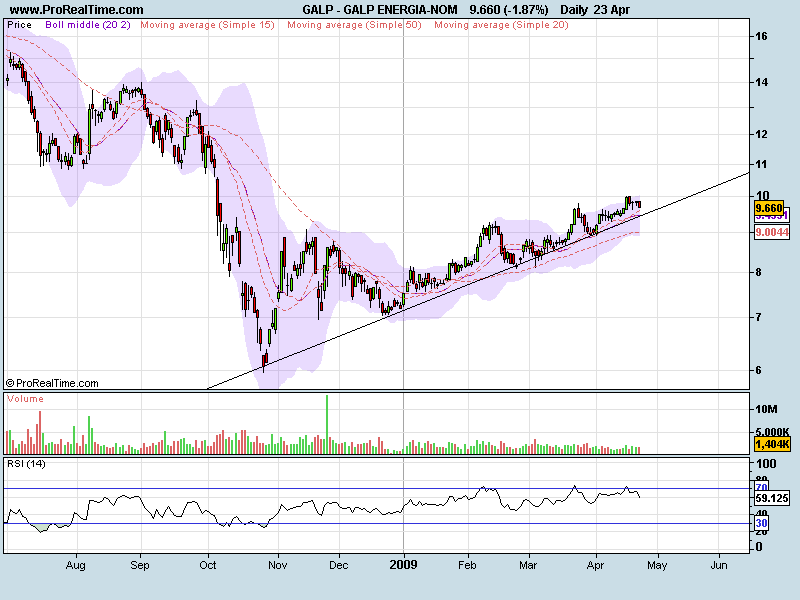Click the 7 price axis label
The image size is (800, 600).
759,317
